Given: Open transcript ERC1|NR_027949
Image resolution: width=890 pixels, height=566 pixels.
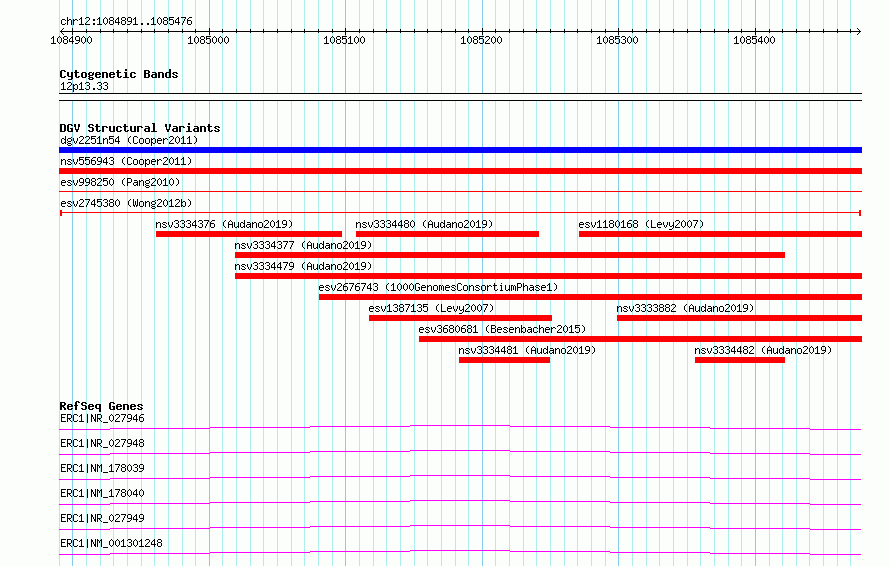Looking at the screenshot, I should coord(102,518).
